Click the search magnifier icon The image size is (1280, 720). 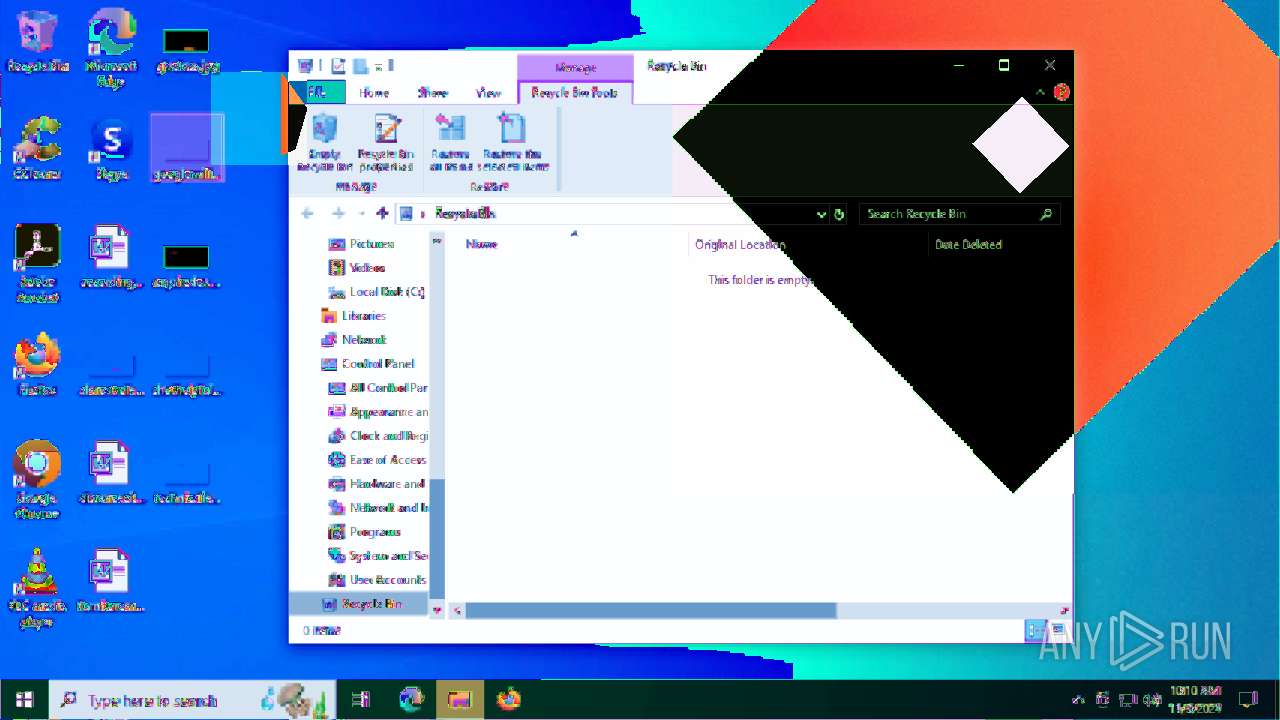coord(1046,214)
